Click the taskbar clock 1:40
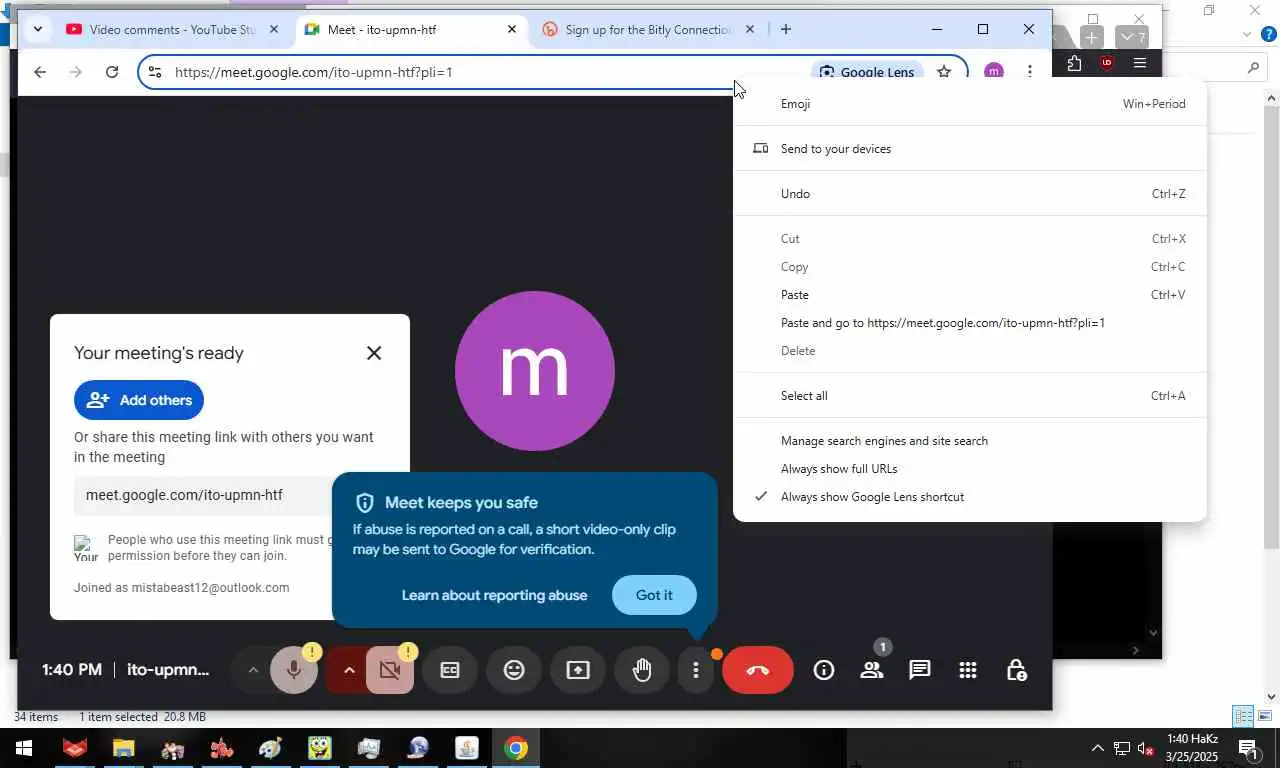1280x768 pixels. pos(1192,748)
